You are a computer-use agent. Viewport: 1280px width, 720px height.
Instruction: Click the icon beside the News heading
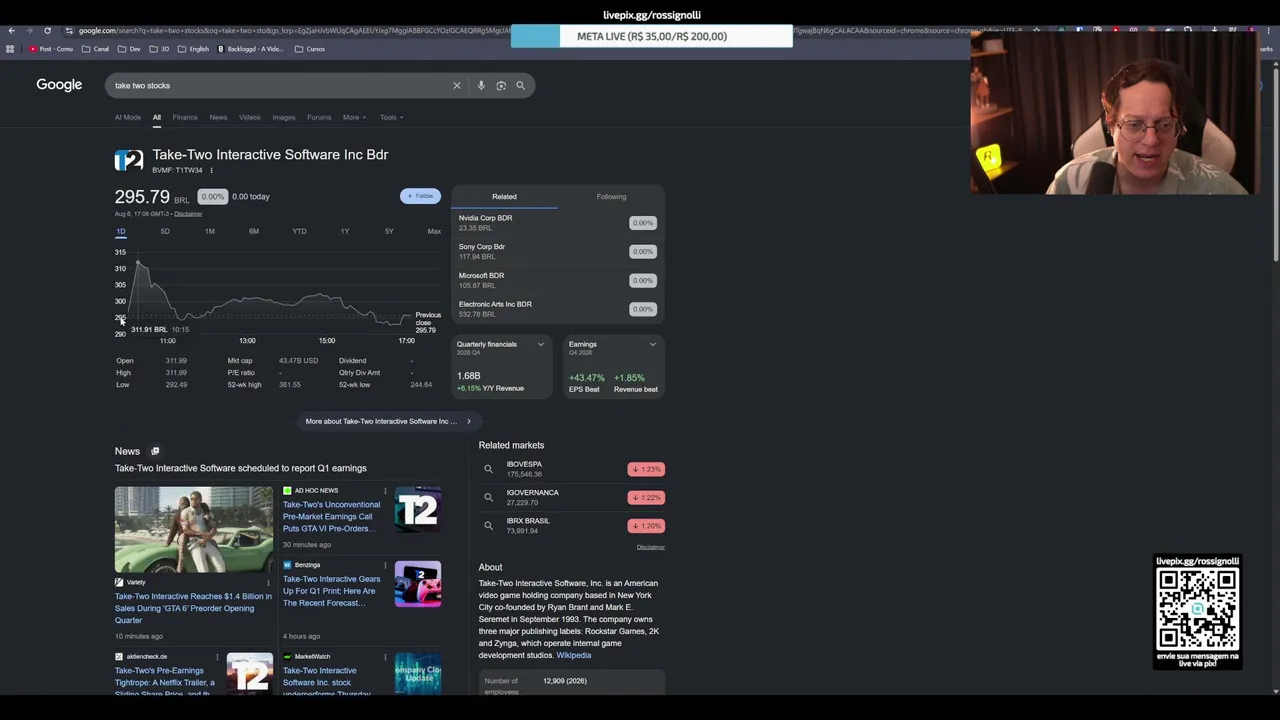pos(155,451)
